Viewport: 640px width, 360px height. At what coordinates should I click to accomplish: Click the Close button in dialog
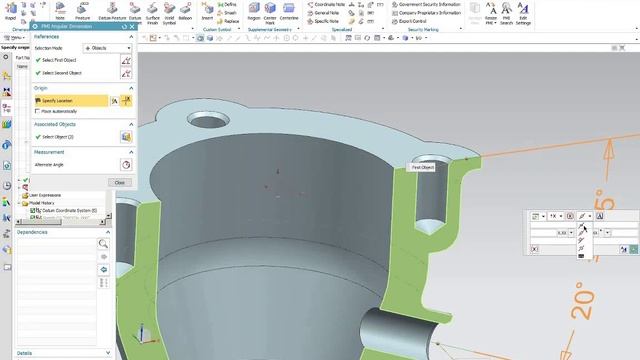pos(120,182)
